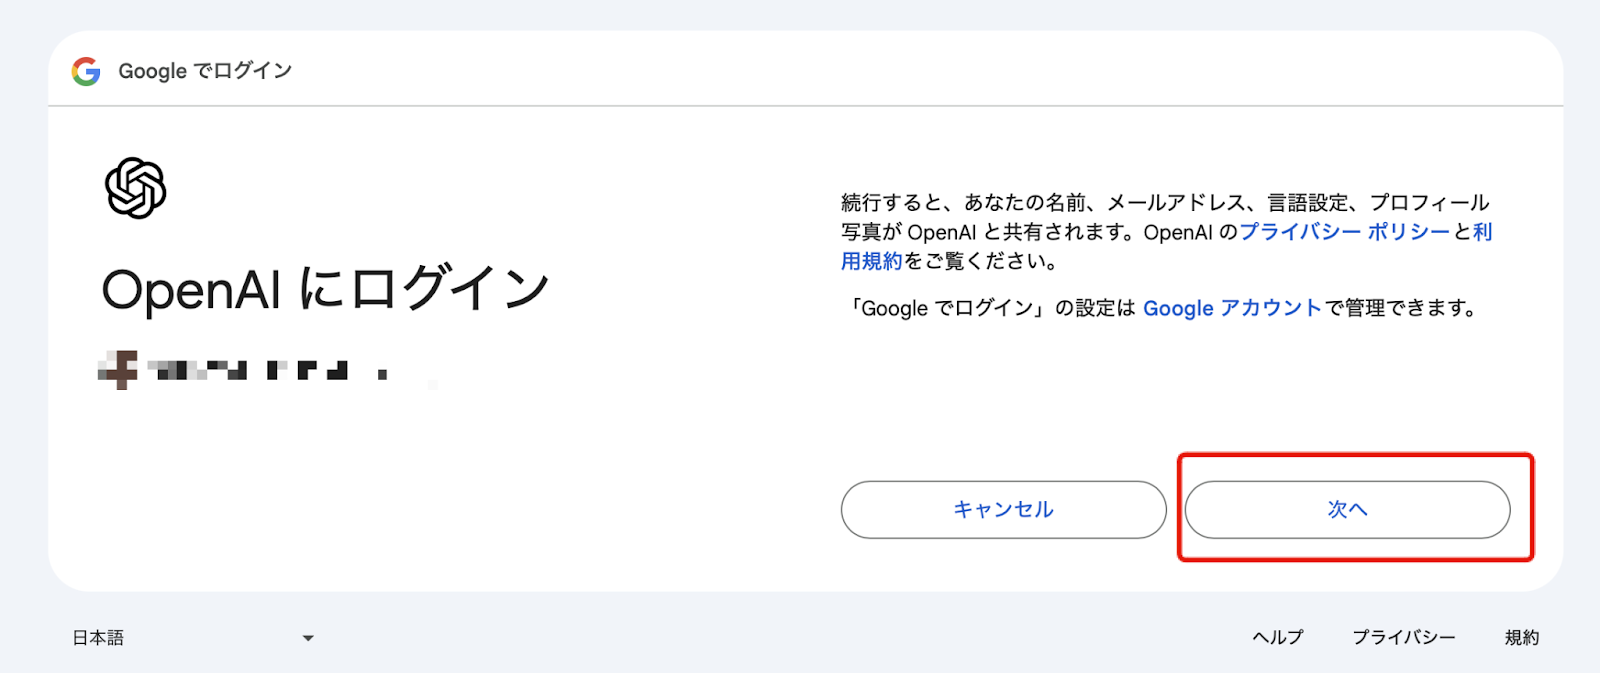Click the '言語設定' word in consent text
This screenshot has width=1600, height=673.
[x=1308, y=203]
